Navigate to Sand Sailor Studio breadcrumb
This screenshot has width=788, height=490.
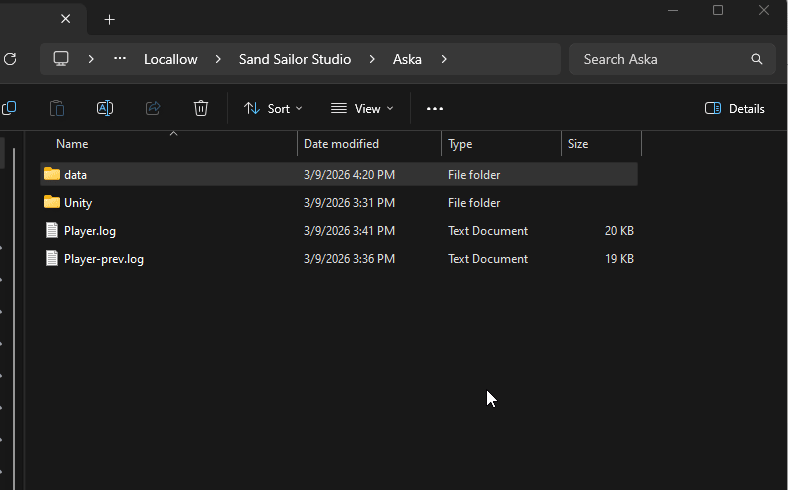(x=295, y=59)
